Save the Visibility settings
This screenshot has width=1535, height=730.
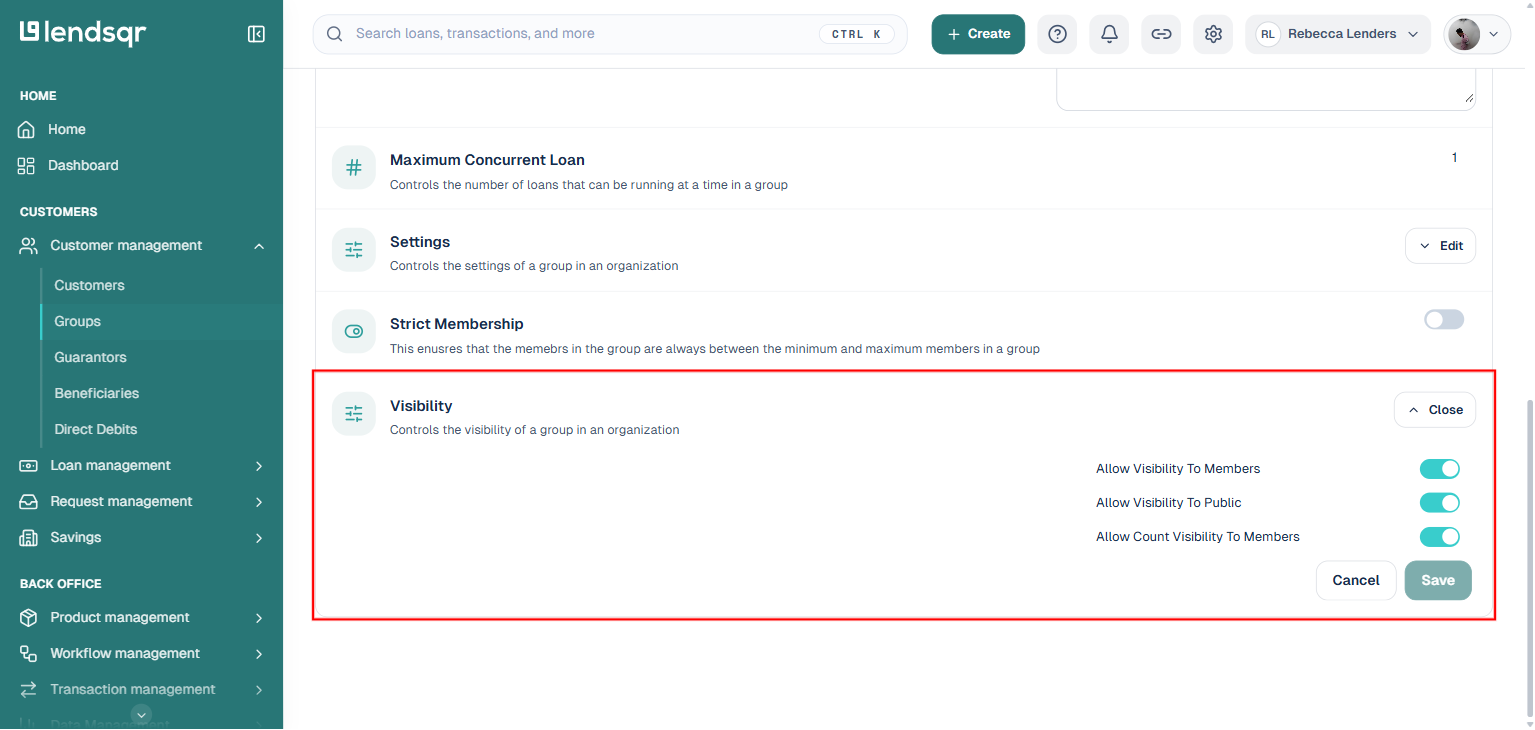tap(1438, 580)
